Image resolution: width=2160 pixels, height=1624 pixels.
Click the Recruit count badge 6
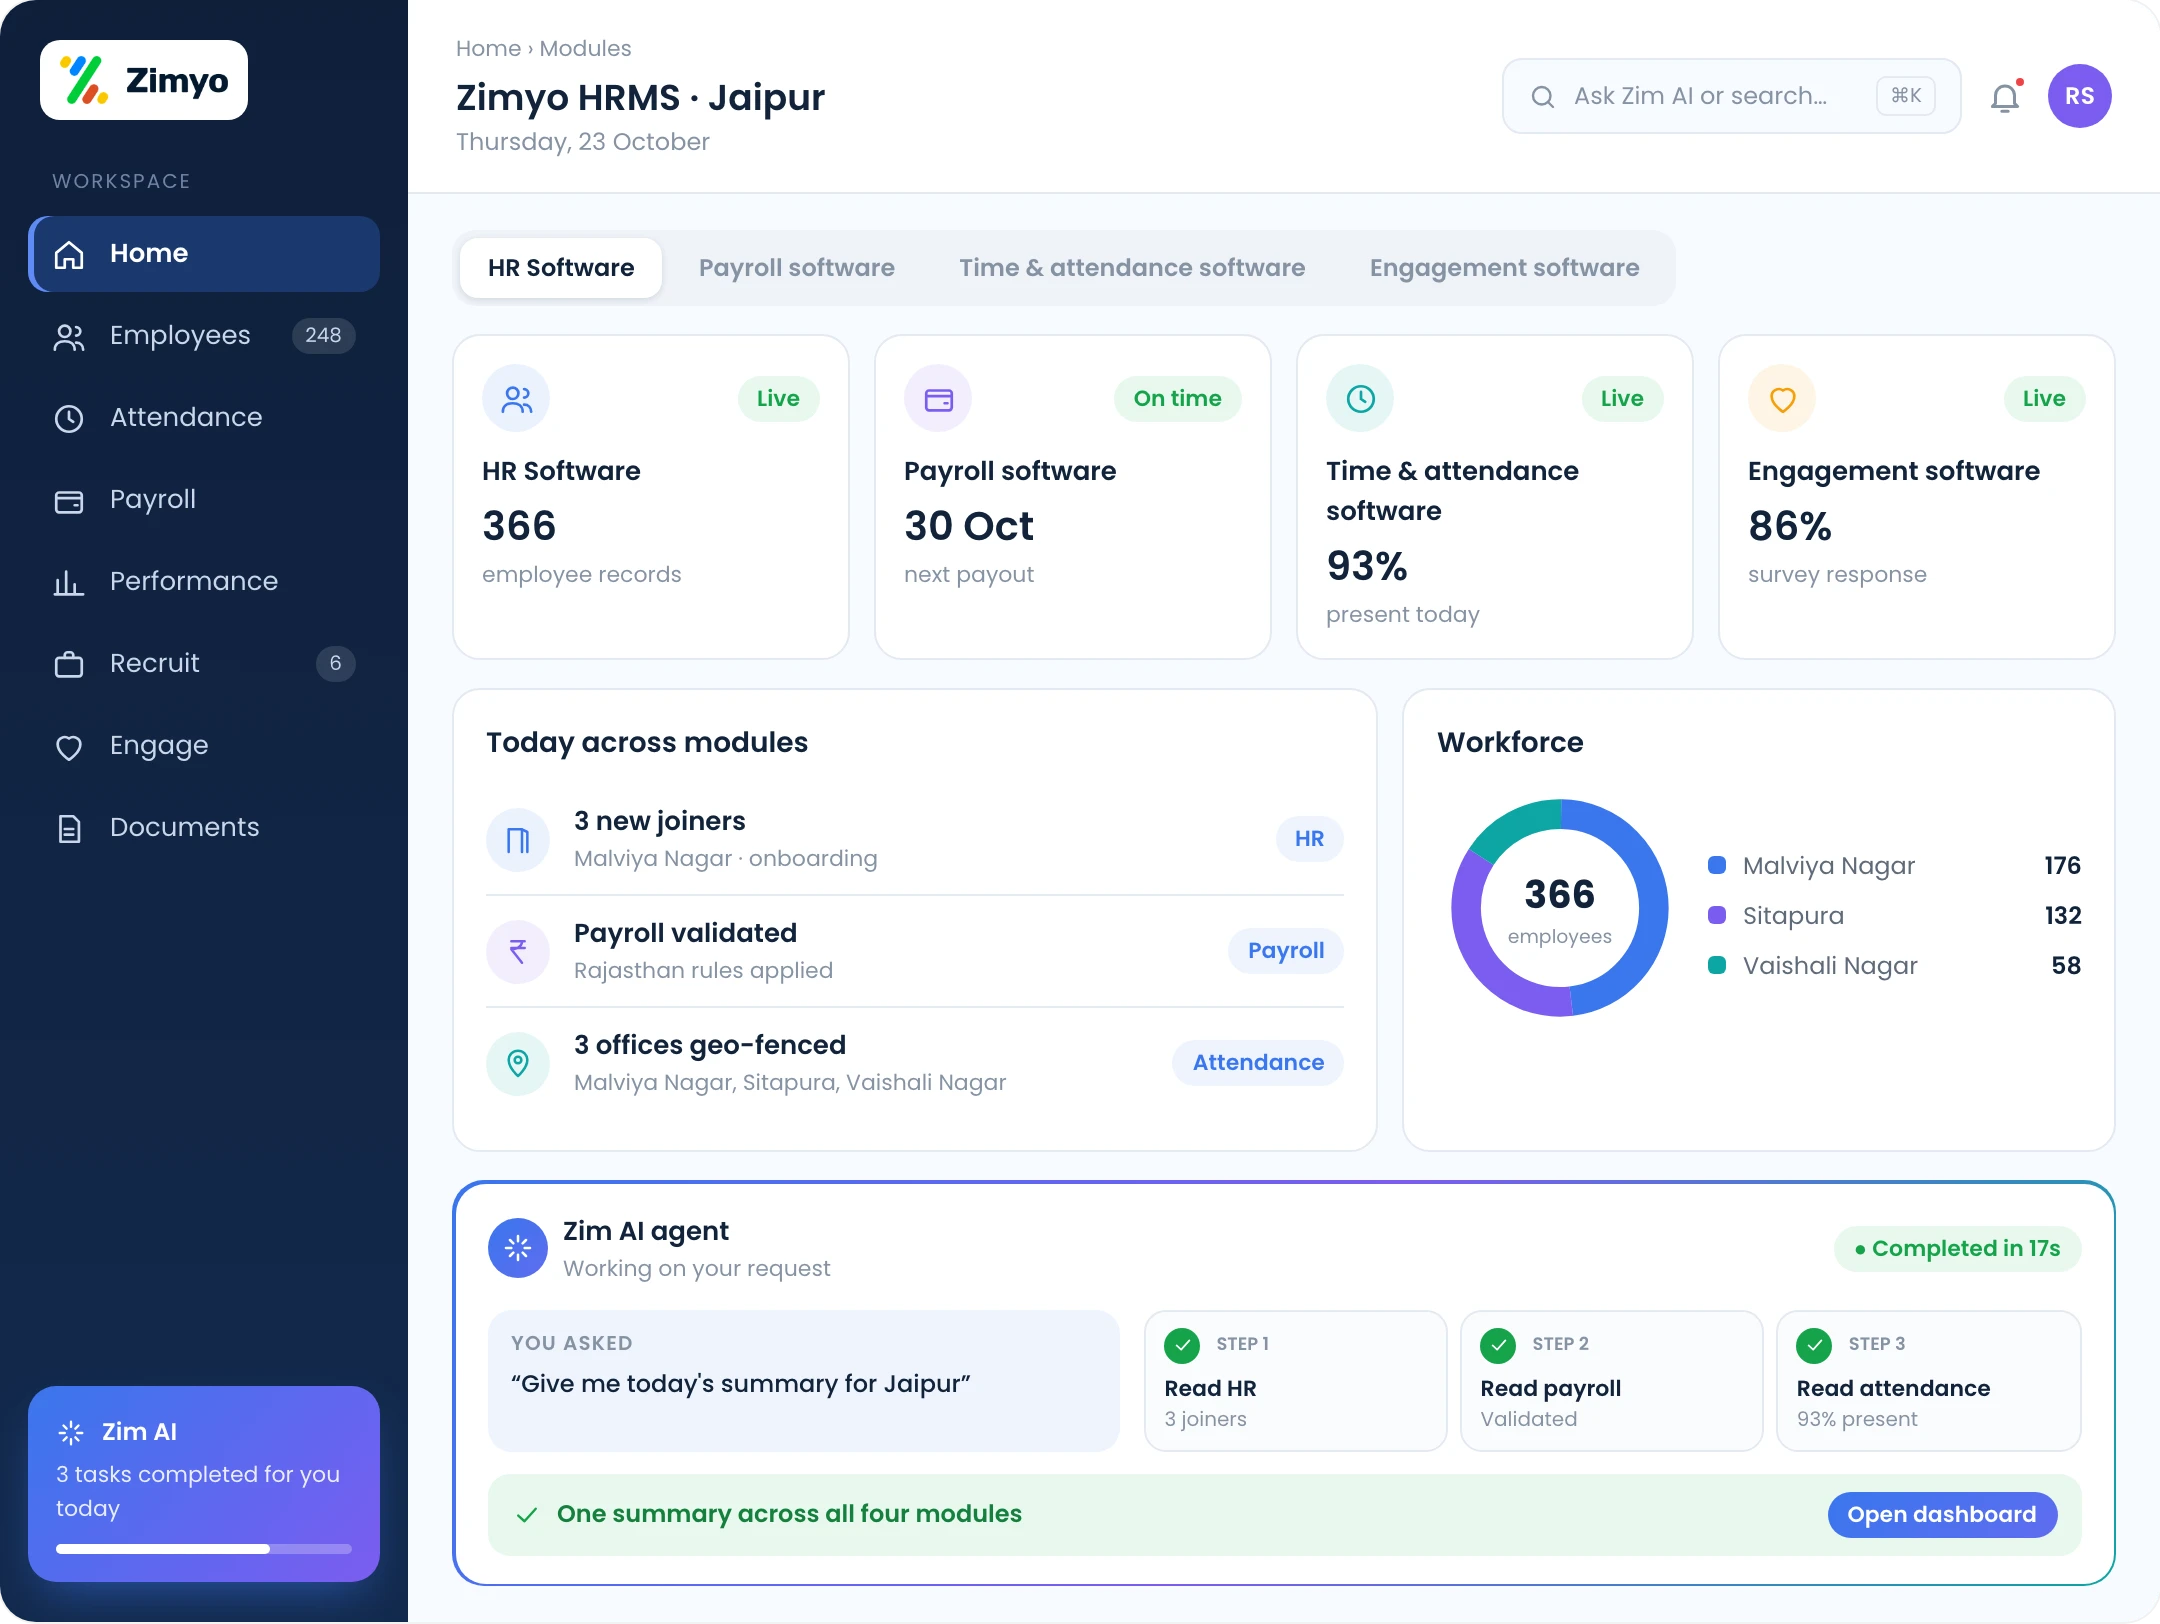click(335, 663)
